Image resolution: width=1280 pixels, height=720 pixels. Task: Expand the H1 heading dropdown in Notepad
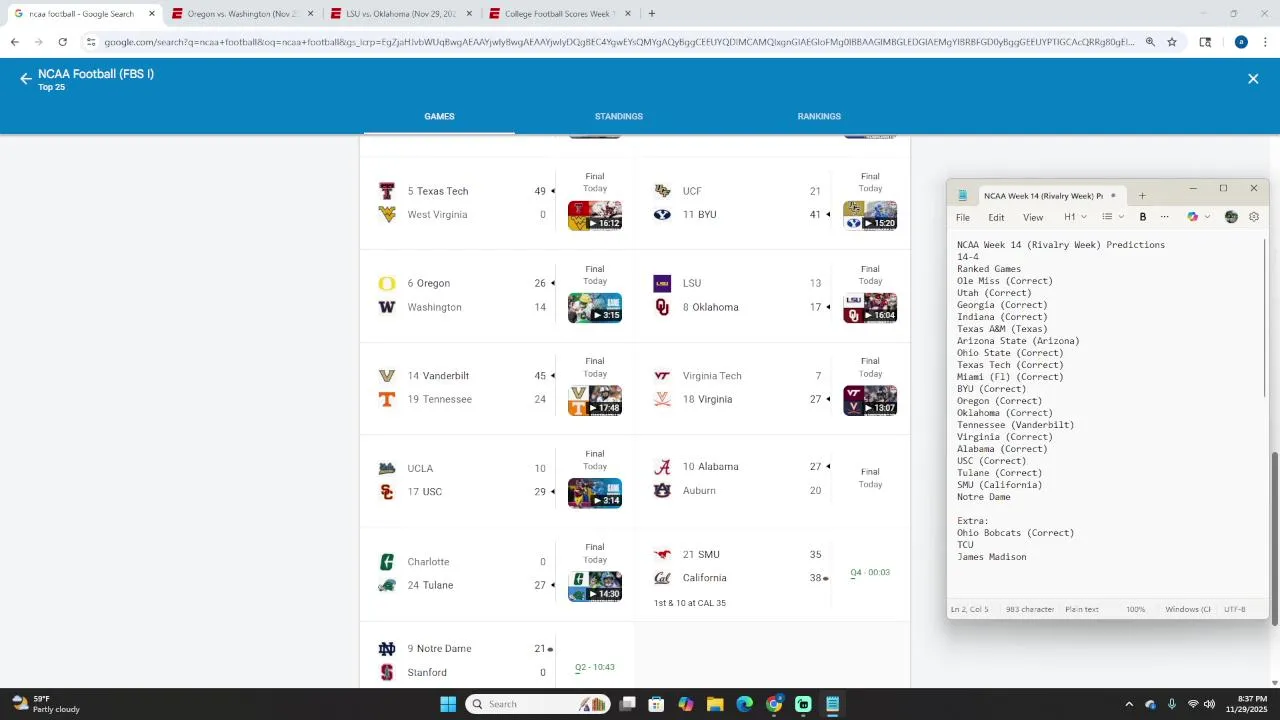tap(1075, 217)
